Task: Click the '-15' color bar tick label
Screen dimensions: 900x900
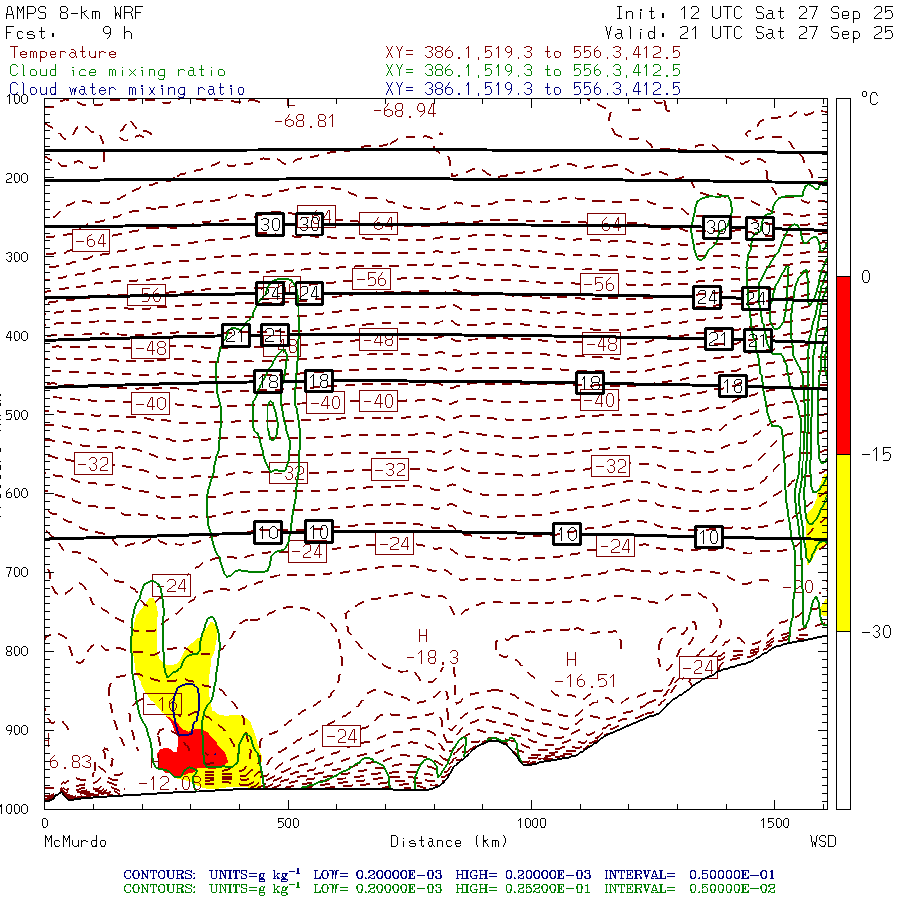Action: pyautogui.click(x=876, y=455)
